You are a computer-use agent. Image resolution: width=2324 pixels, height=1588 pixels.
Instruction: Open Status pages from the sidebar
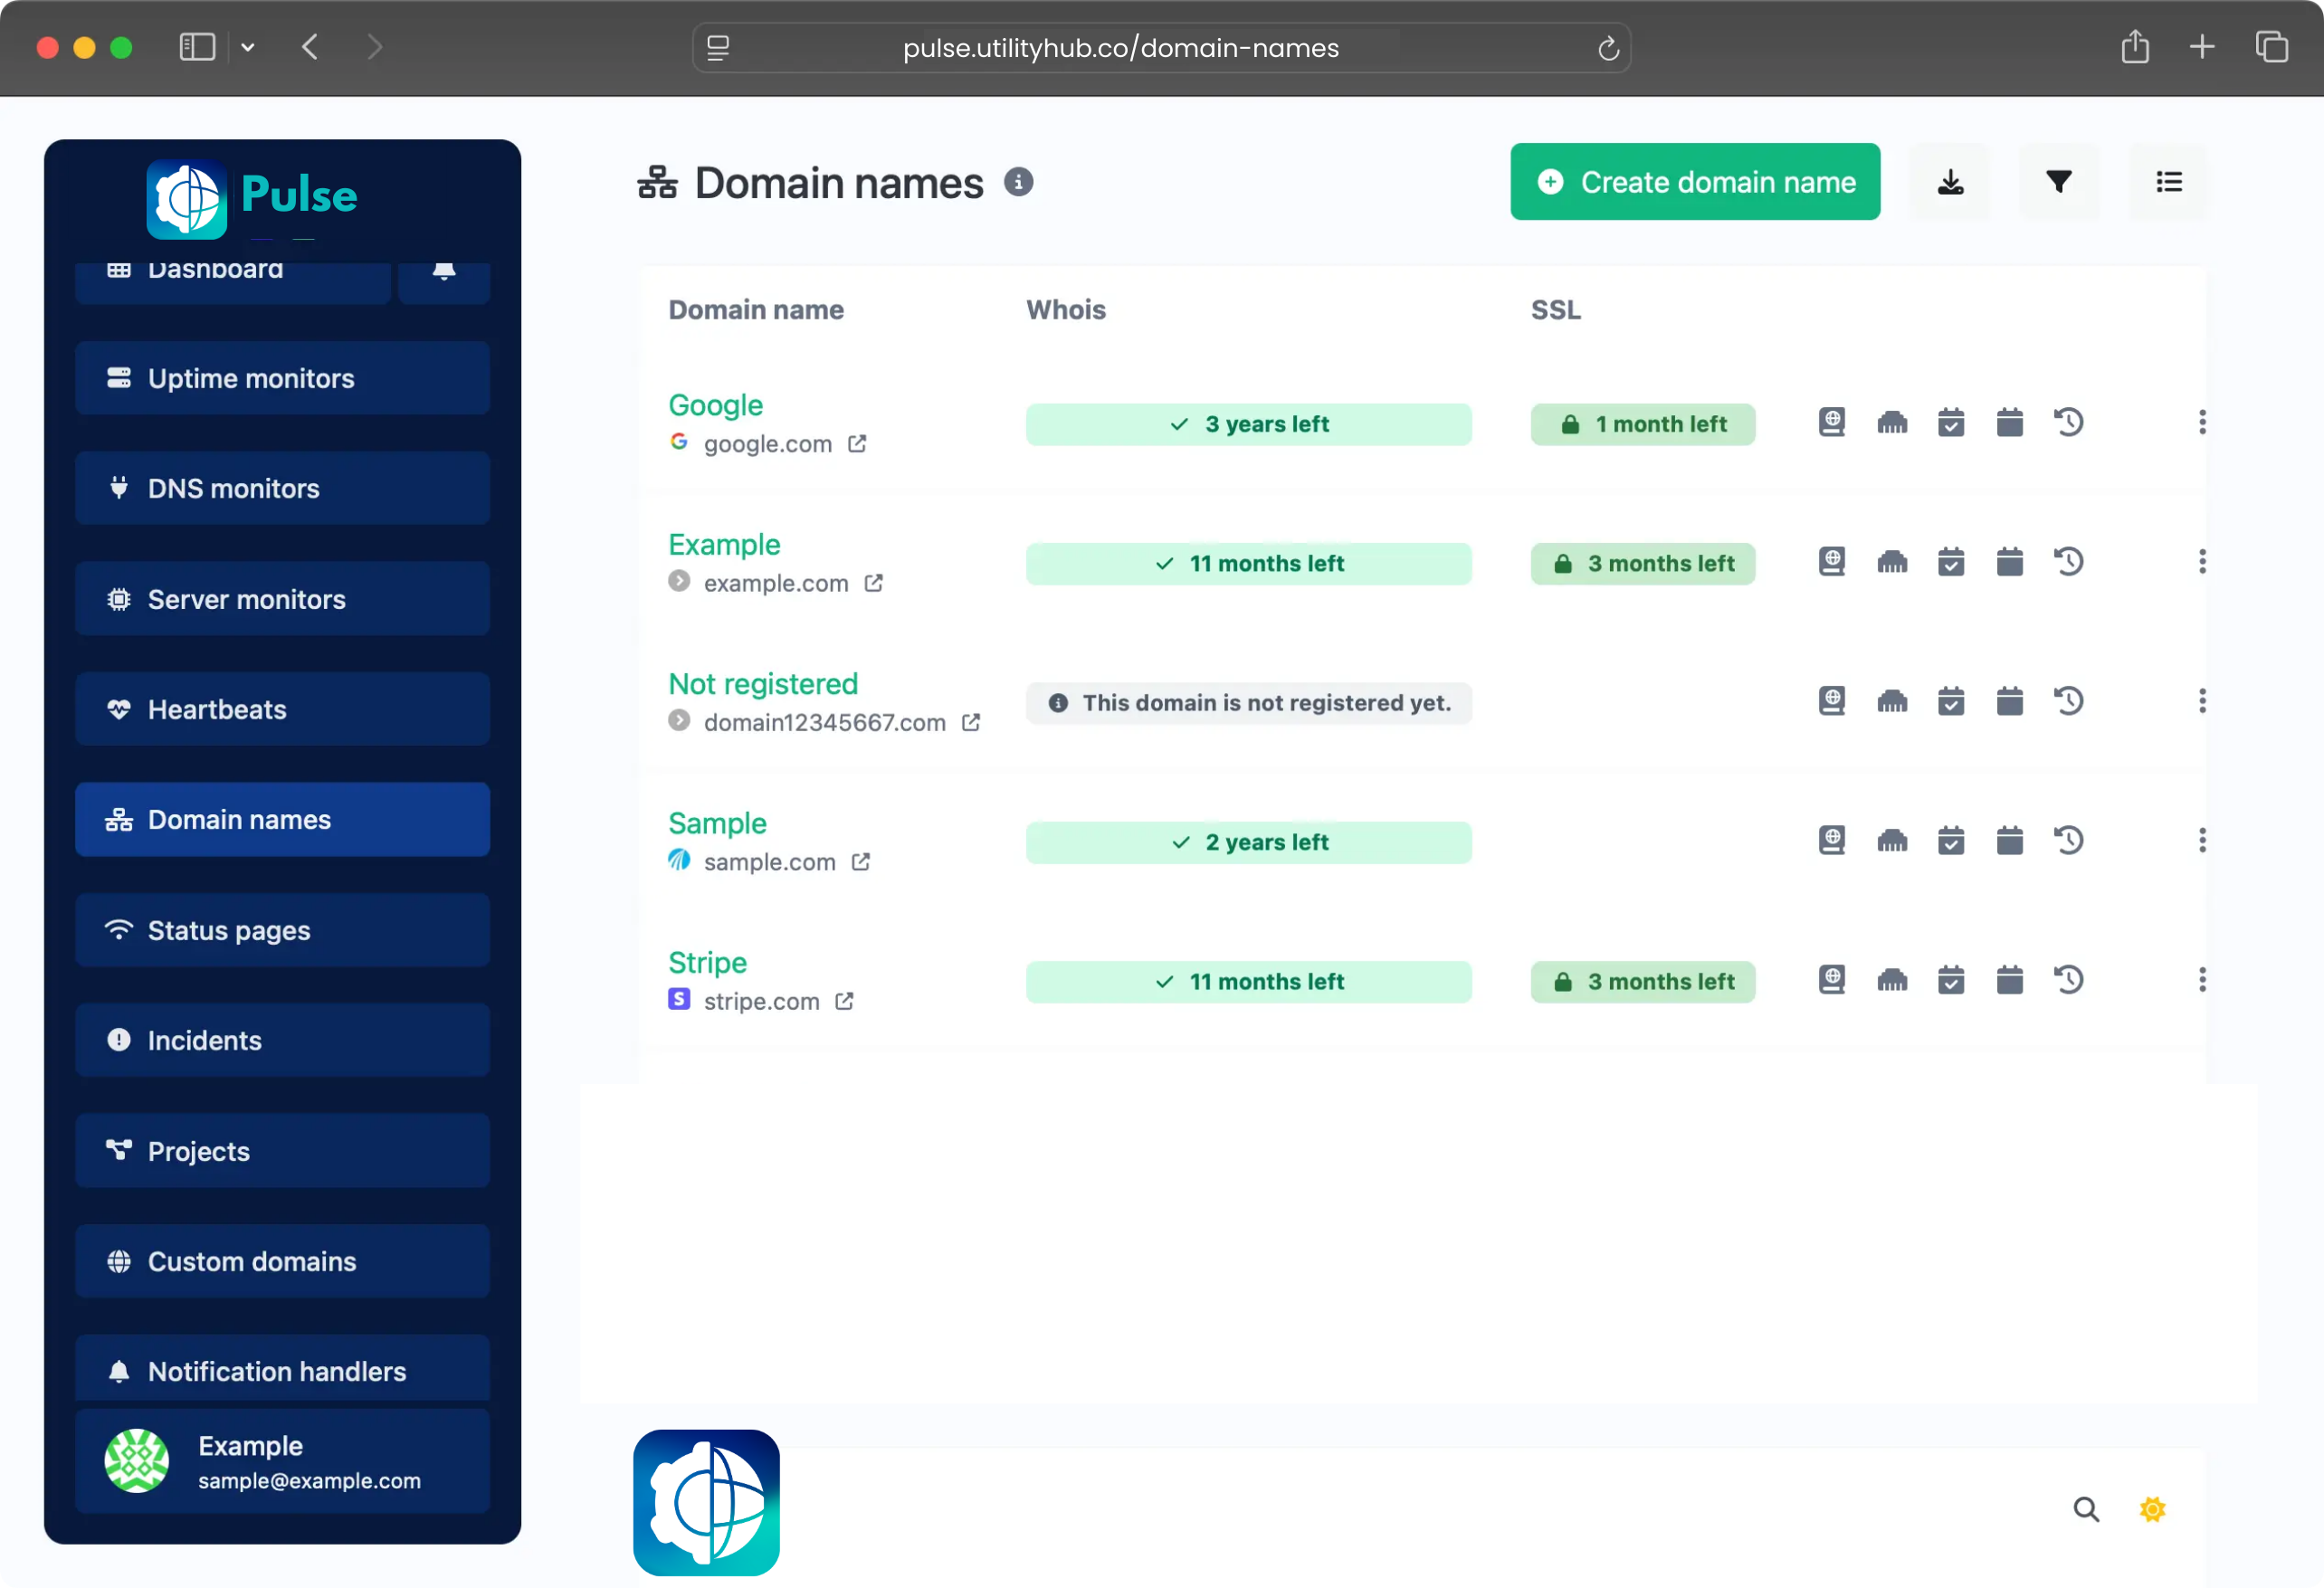click(282, 930)
